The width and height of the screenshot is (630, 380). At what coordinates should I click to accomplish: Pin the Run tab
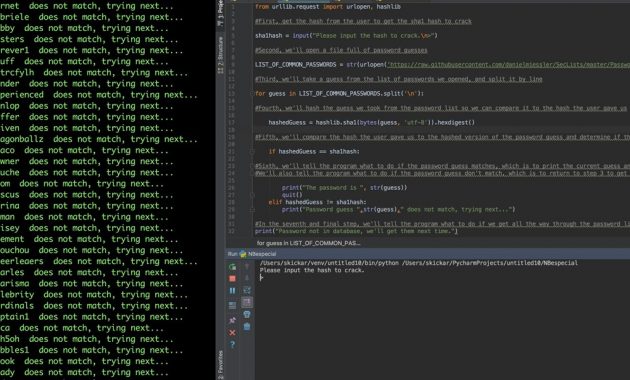pyautogui.click(x=232, y=321)
